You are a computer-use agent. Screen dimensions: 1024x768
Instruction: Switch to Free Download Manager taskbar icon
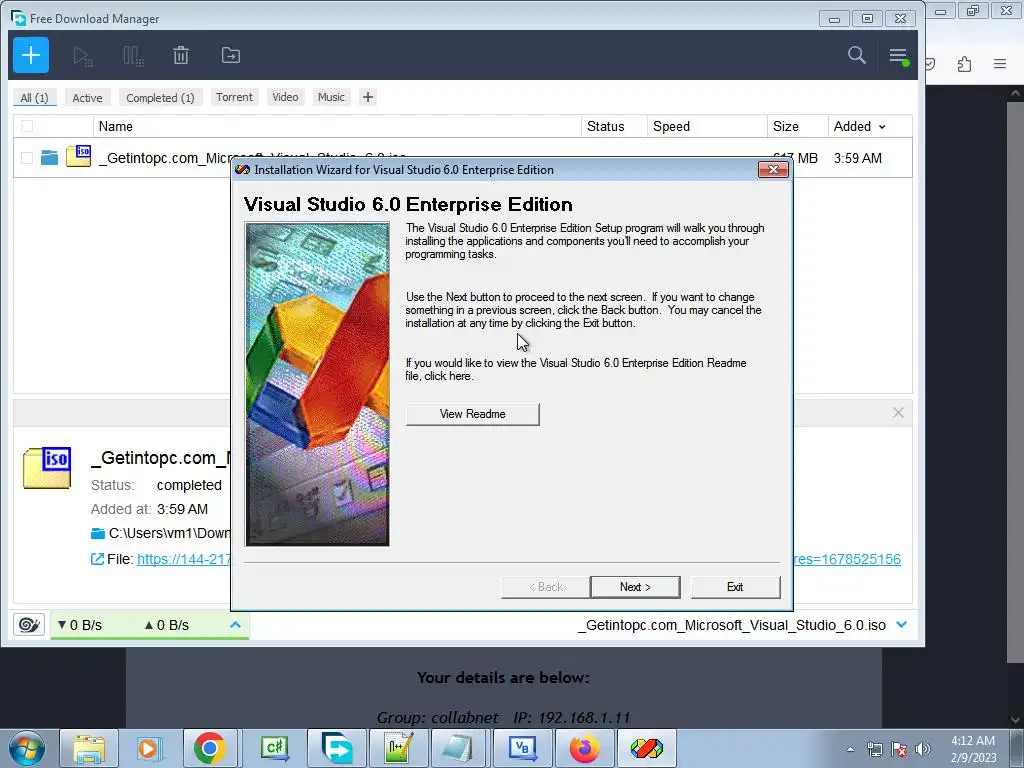click(337, 748)
